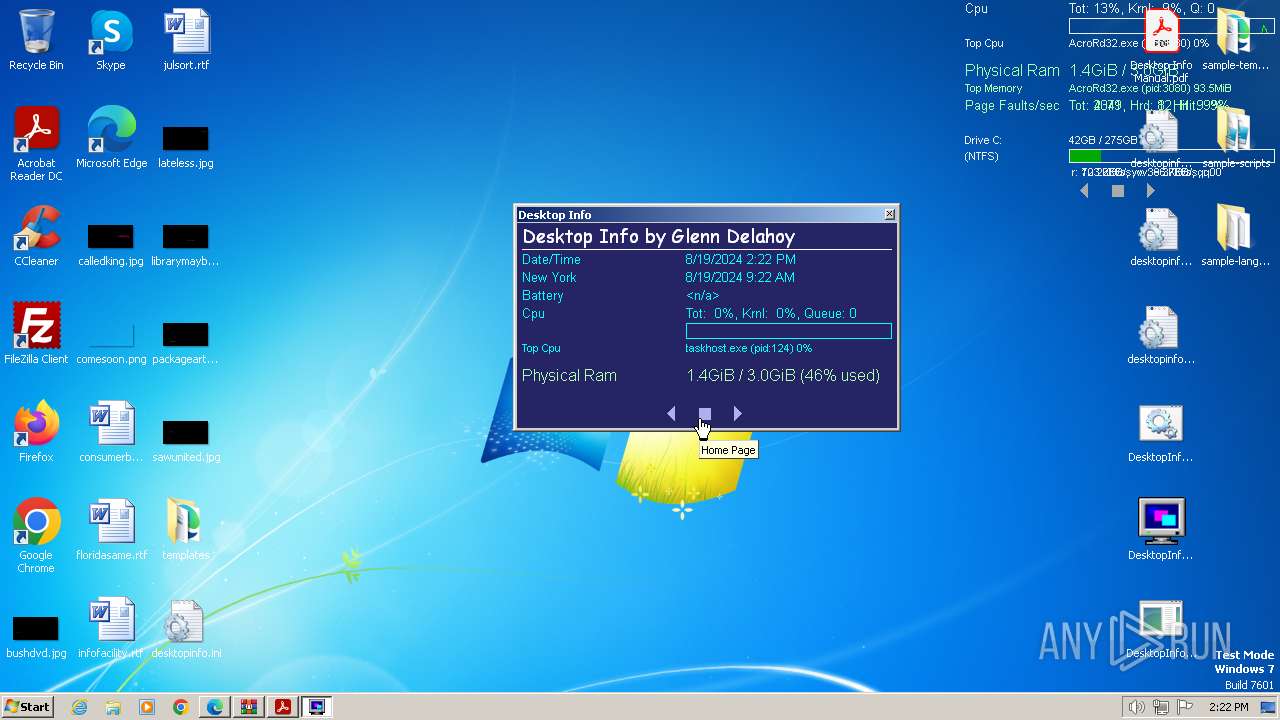Click taskhost.exe (pid:124) 0% text
This screenshot has width=1280, height=720.
coord(749,348)
